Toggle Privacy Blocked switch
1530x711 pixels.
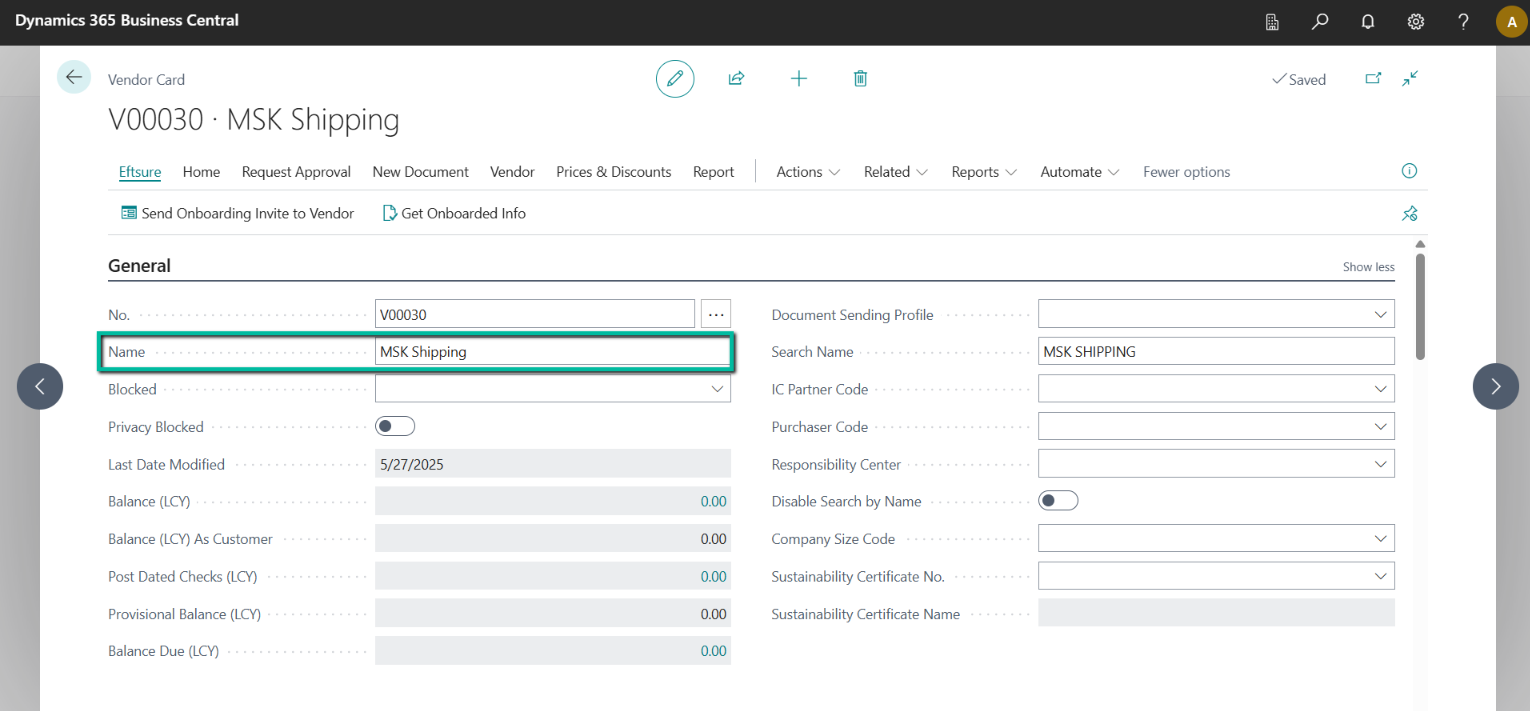pos(395,427)
